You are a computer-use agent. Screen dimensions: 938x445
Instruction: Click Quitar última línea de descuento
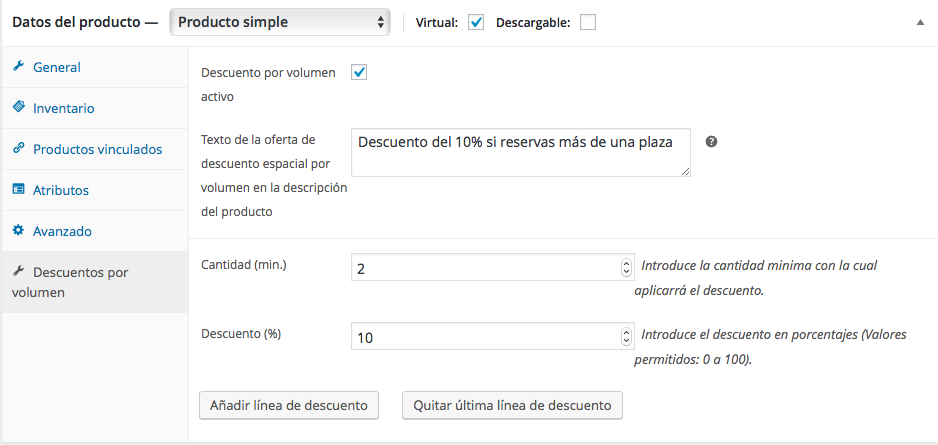[513, 406]
